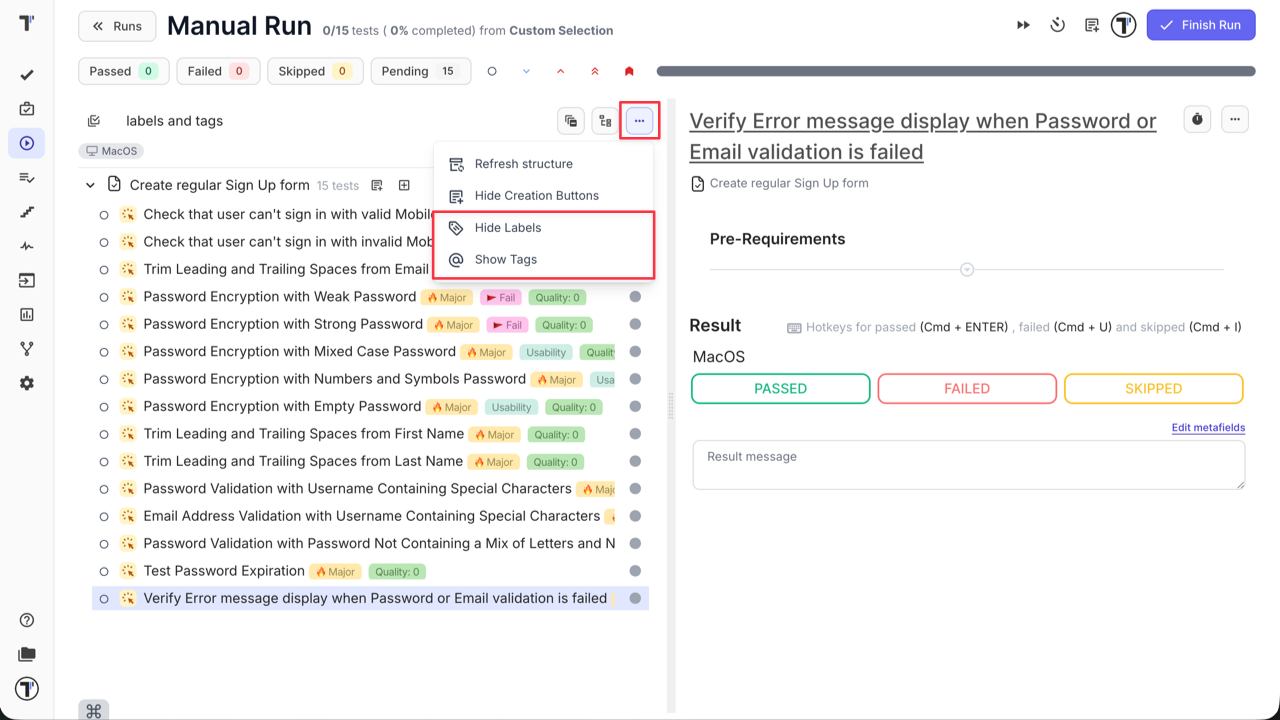Image resolution: width=1280 pixels, height=720 pixels.
Task: Click the Pre-Requirements slider handle
Action: click(x=966, y=269)
